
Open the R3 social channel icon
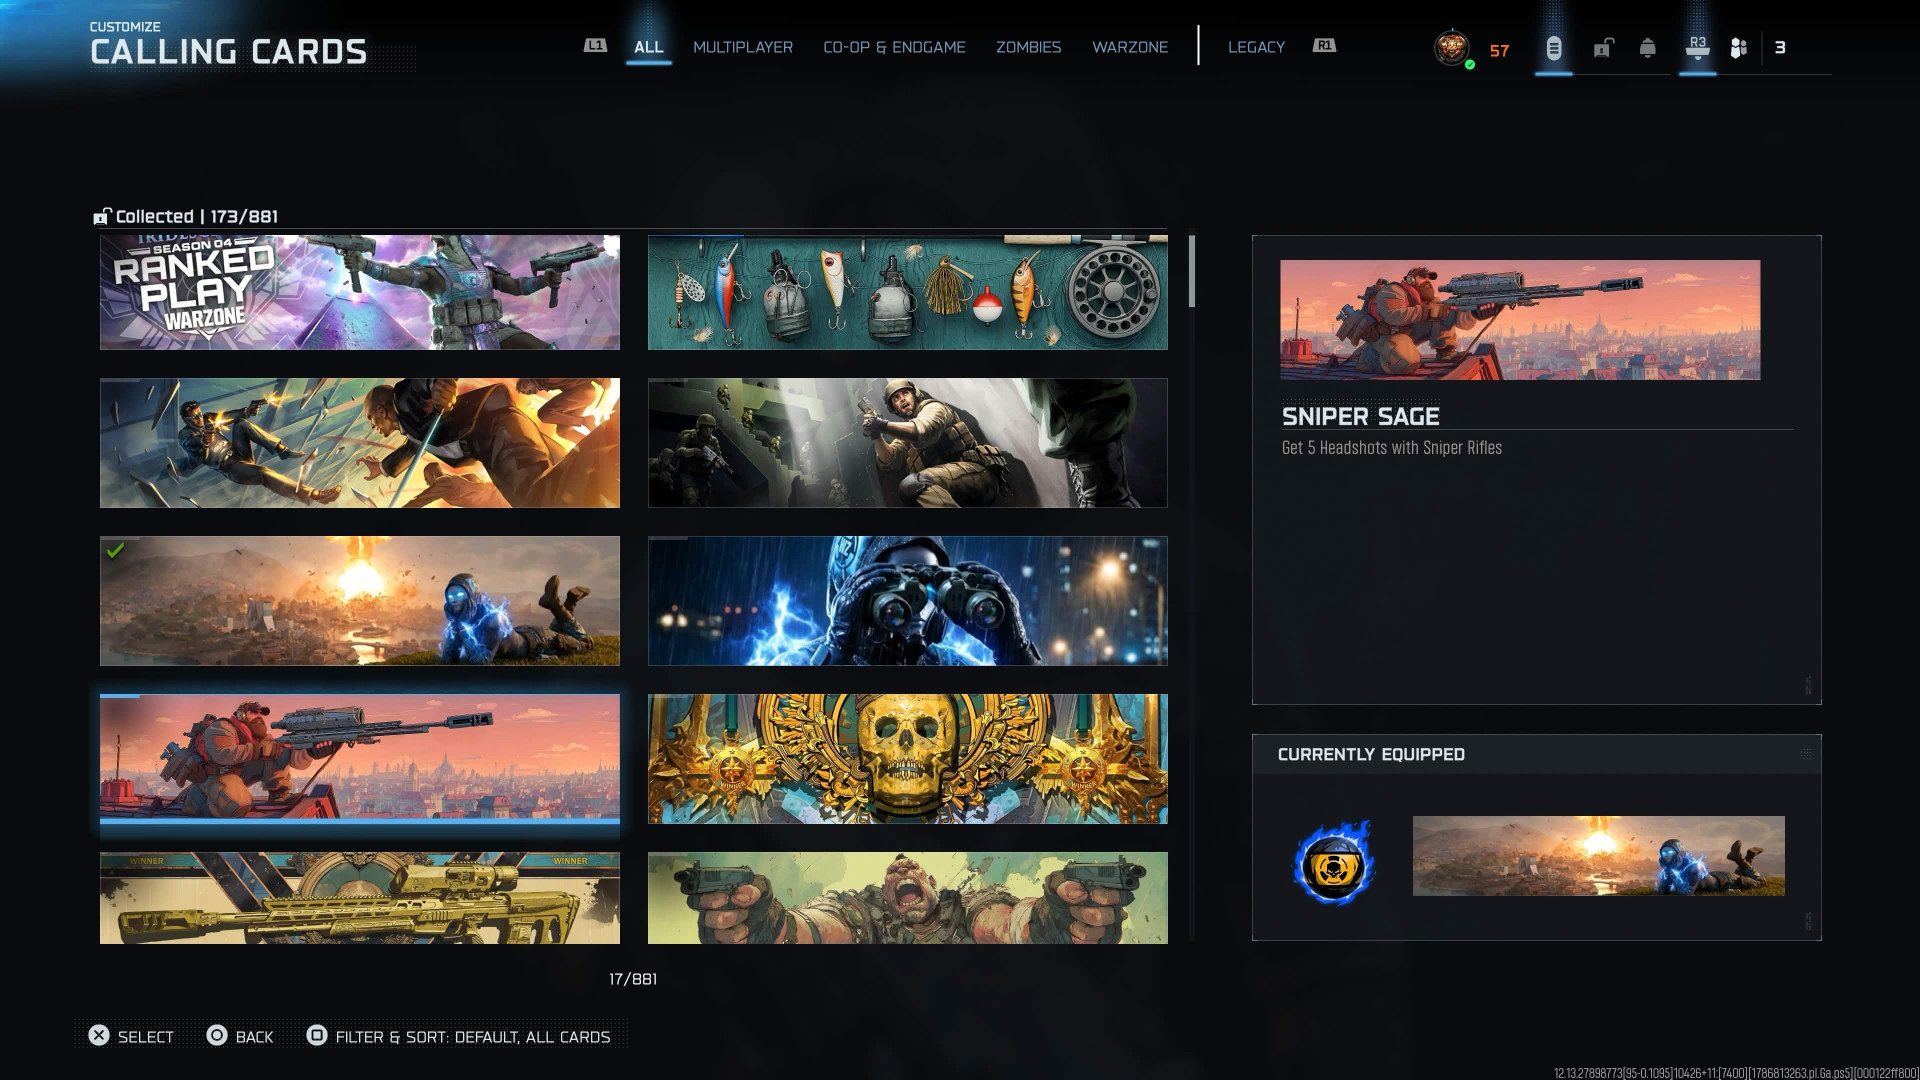(1698, 48)
